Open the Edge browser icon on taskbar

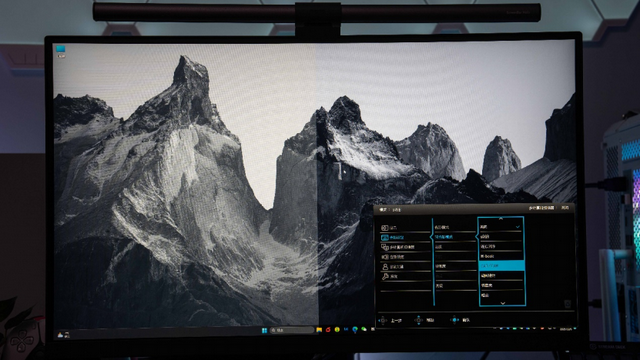[355, 330]
